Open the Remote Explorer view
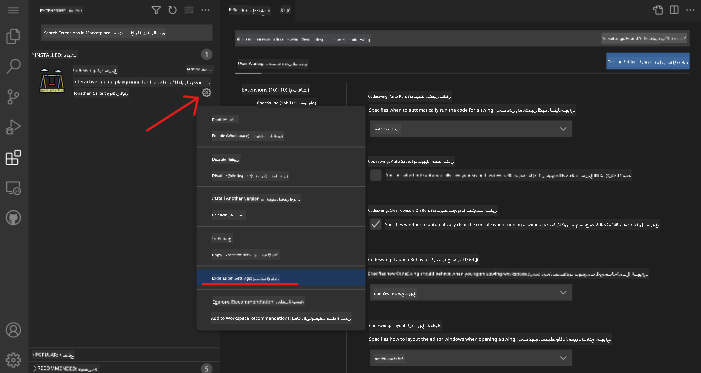 (13, 188)
